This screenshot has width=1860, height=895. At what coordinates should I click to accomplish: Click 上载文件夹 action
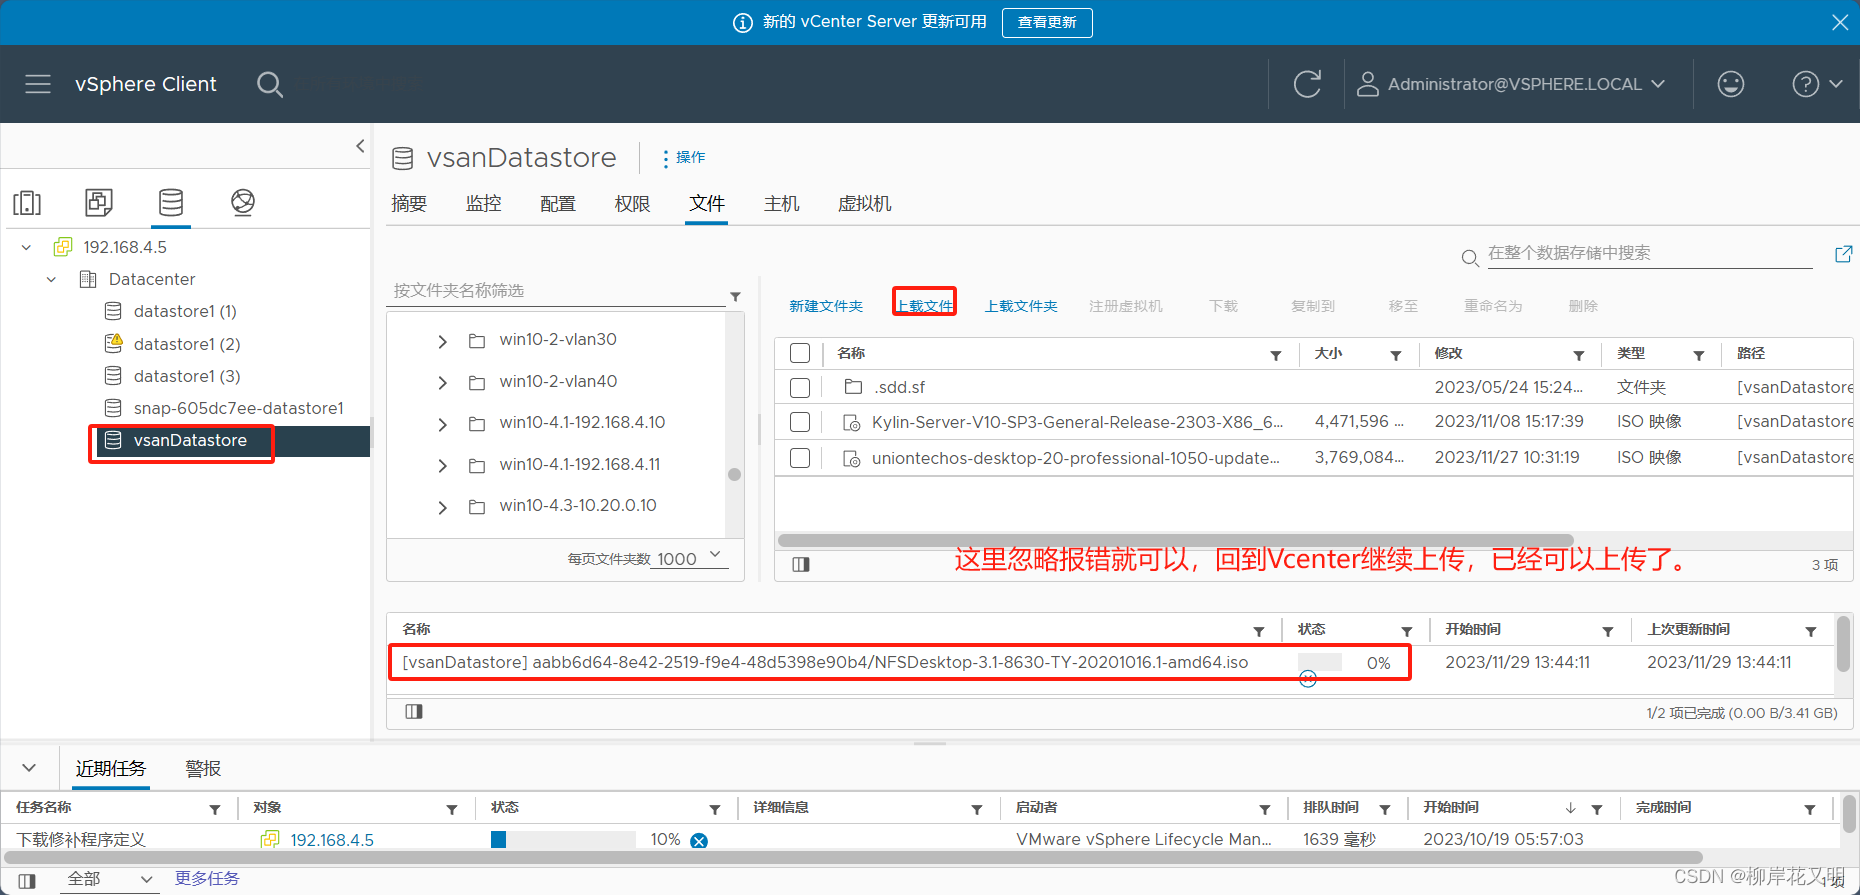click(x=1021, y=306)
